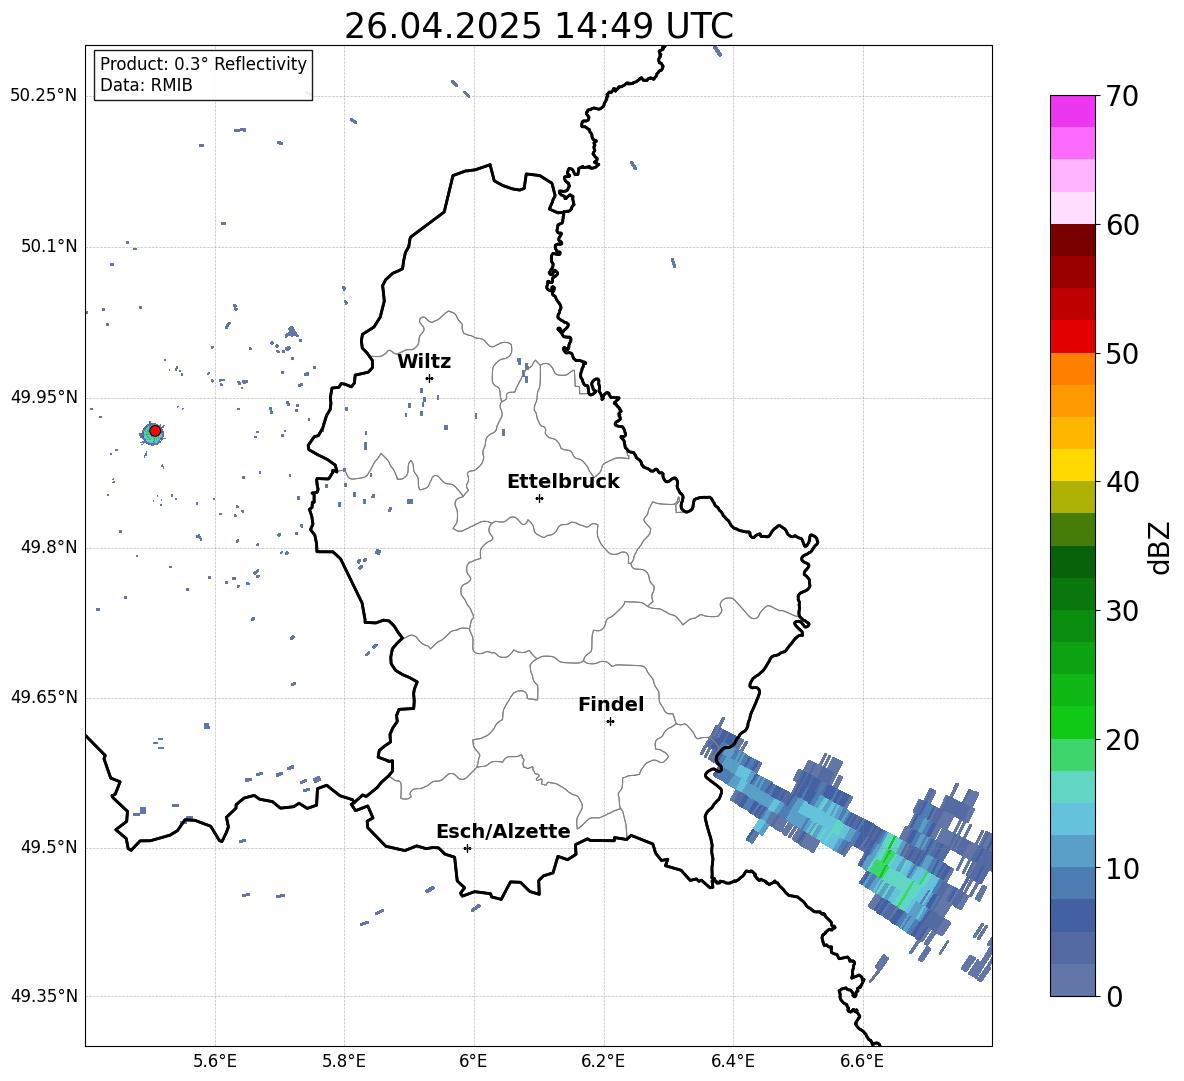This screenshot has height=1081, width=1184.
Task: Click the light cyan colorbar swatch near 15
Action: click(1072, 819)
